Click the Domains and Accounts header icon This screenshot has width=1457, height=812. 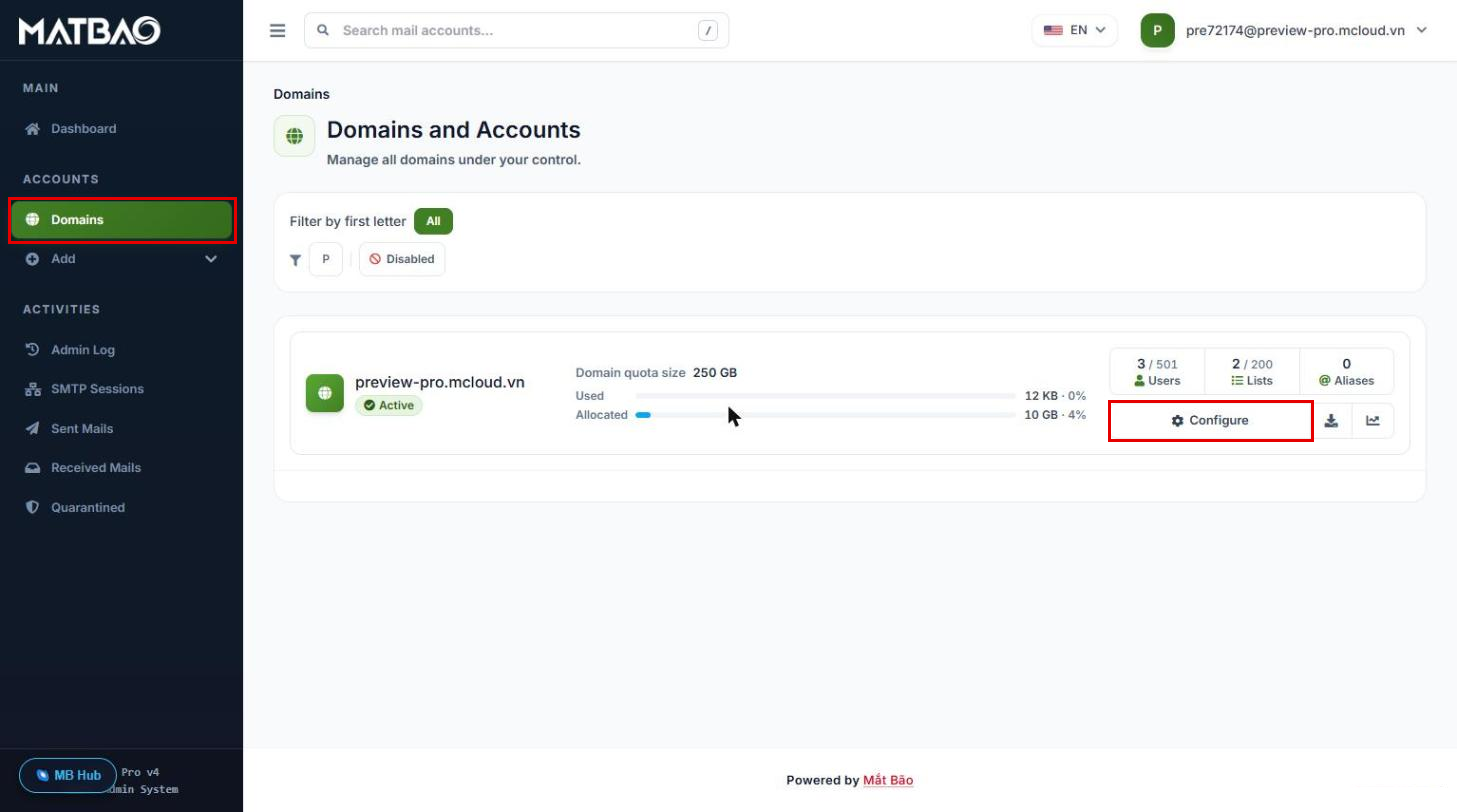click(294, 136)
